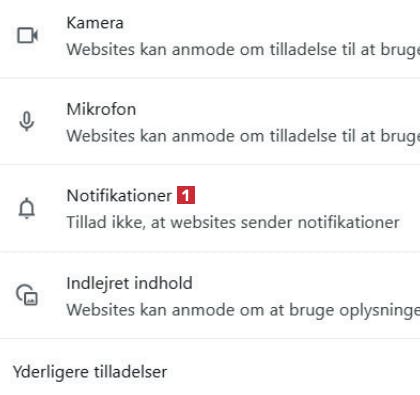This screenshot has height=395, width=420.
Task: Click the word 'notifikationer' ending the bell row description
Action: [348, 222]
